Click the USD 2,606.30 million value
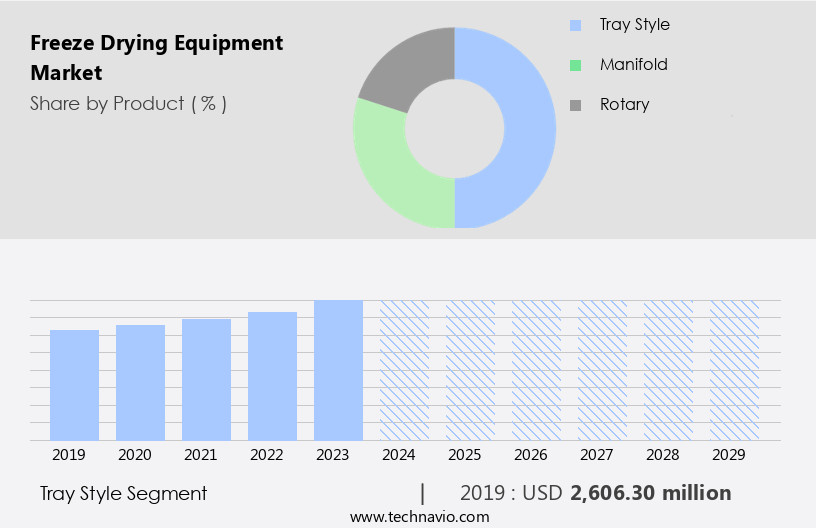The image size is (816, 528). tap(650, 493)
